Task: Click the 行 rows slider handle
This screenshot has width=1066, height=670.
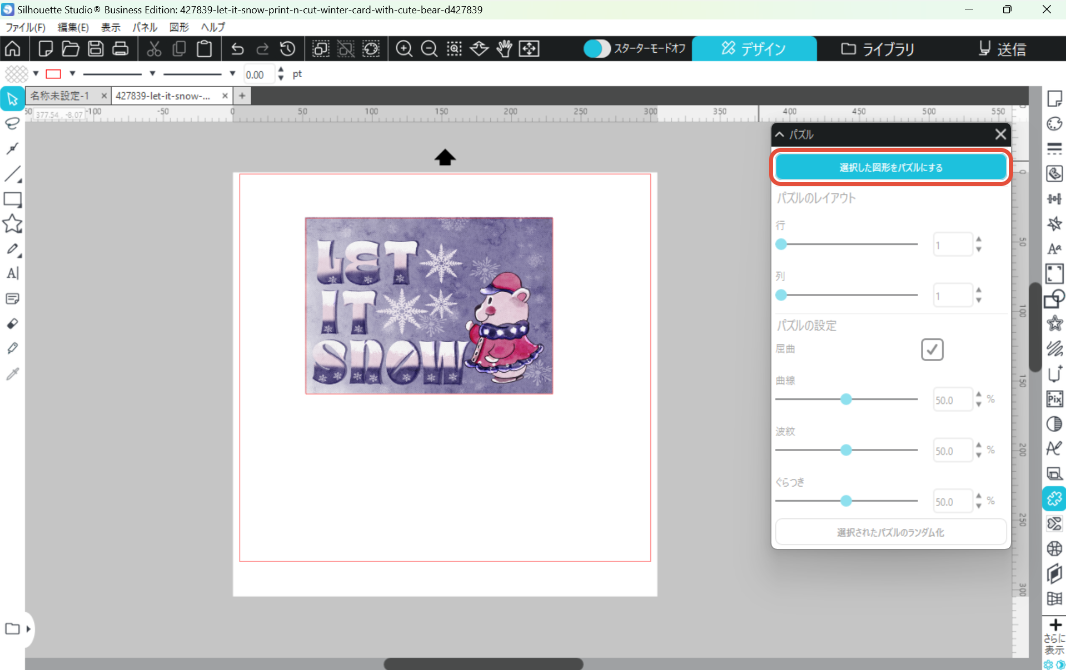Action: [781, 244]
